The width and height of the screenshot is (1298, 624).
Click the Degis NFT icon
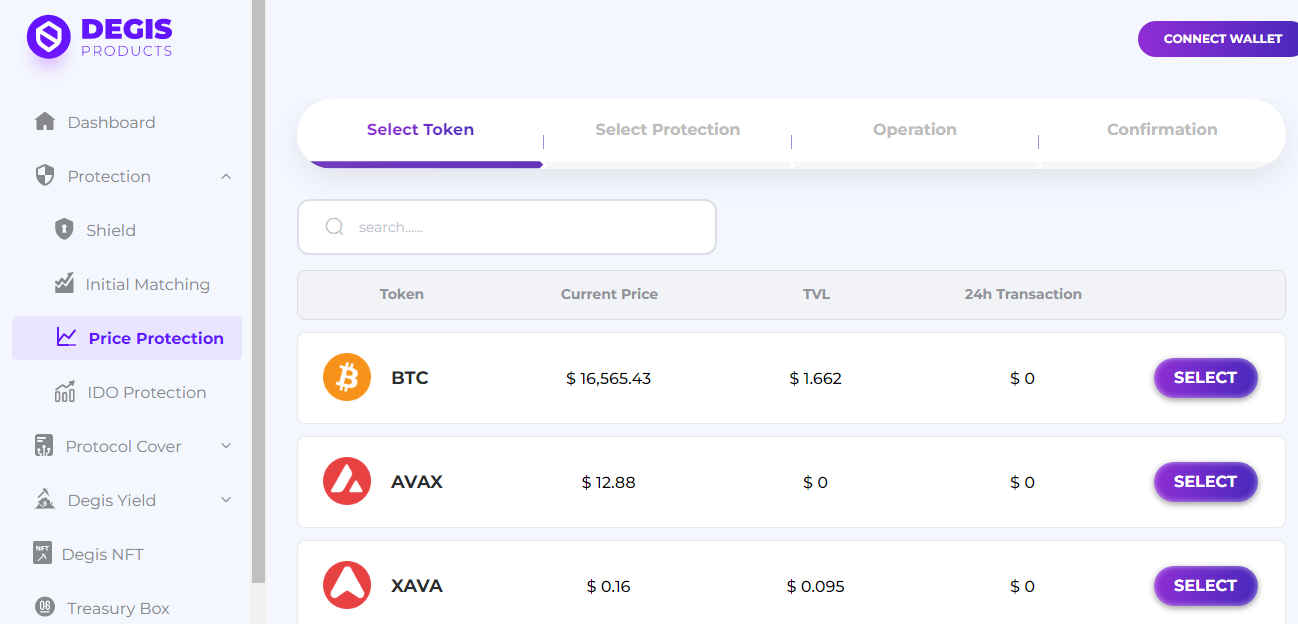coord(42,553)
